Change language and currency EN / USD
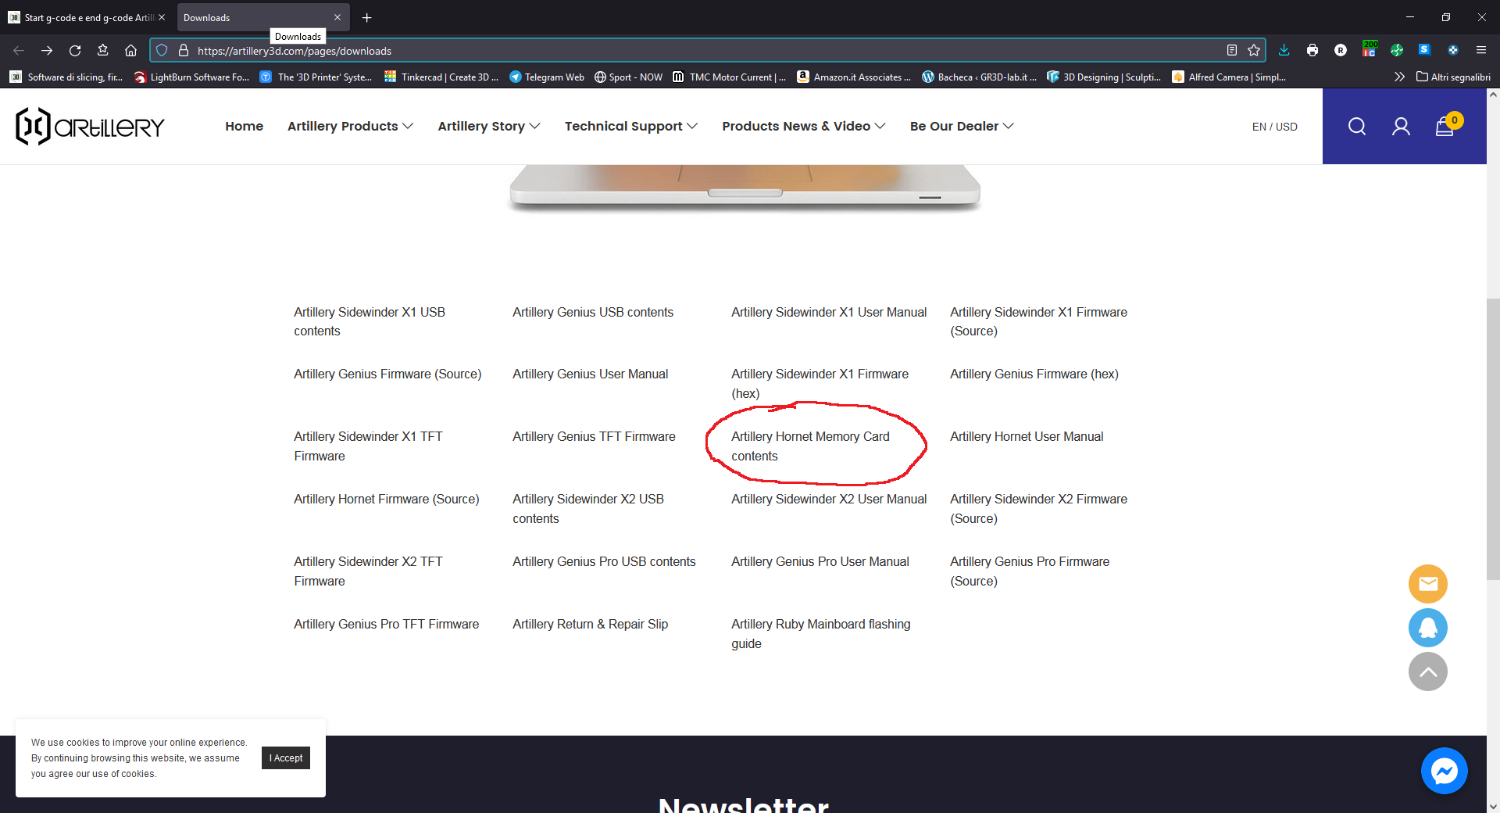Viewport: 1500px width, 813px height. point(1275,127)
